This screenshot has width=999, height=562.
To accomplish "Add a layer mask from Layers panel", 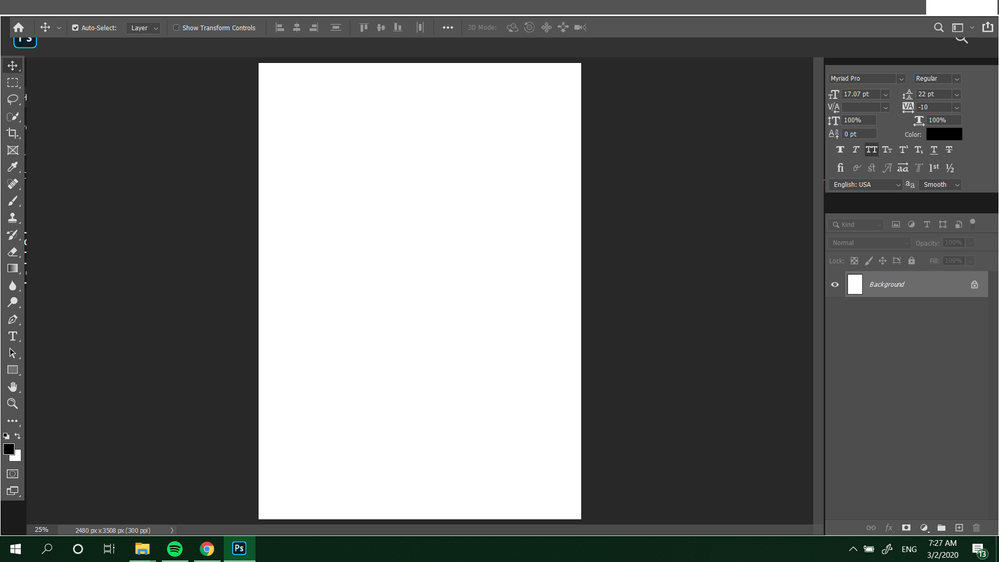I will 906,528.
